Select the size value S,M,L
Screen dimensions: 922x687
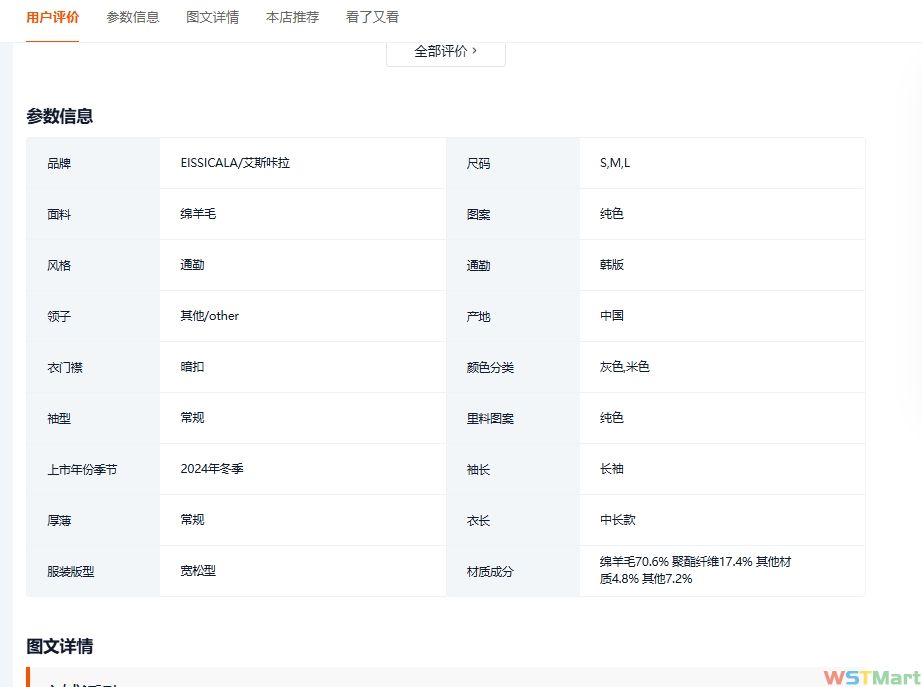615,163
